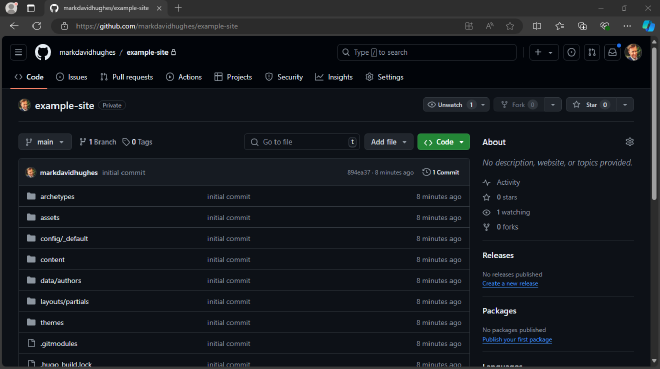Star the example-site repository
The height and width of the screenshot is (369, 660).
591,105
